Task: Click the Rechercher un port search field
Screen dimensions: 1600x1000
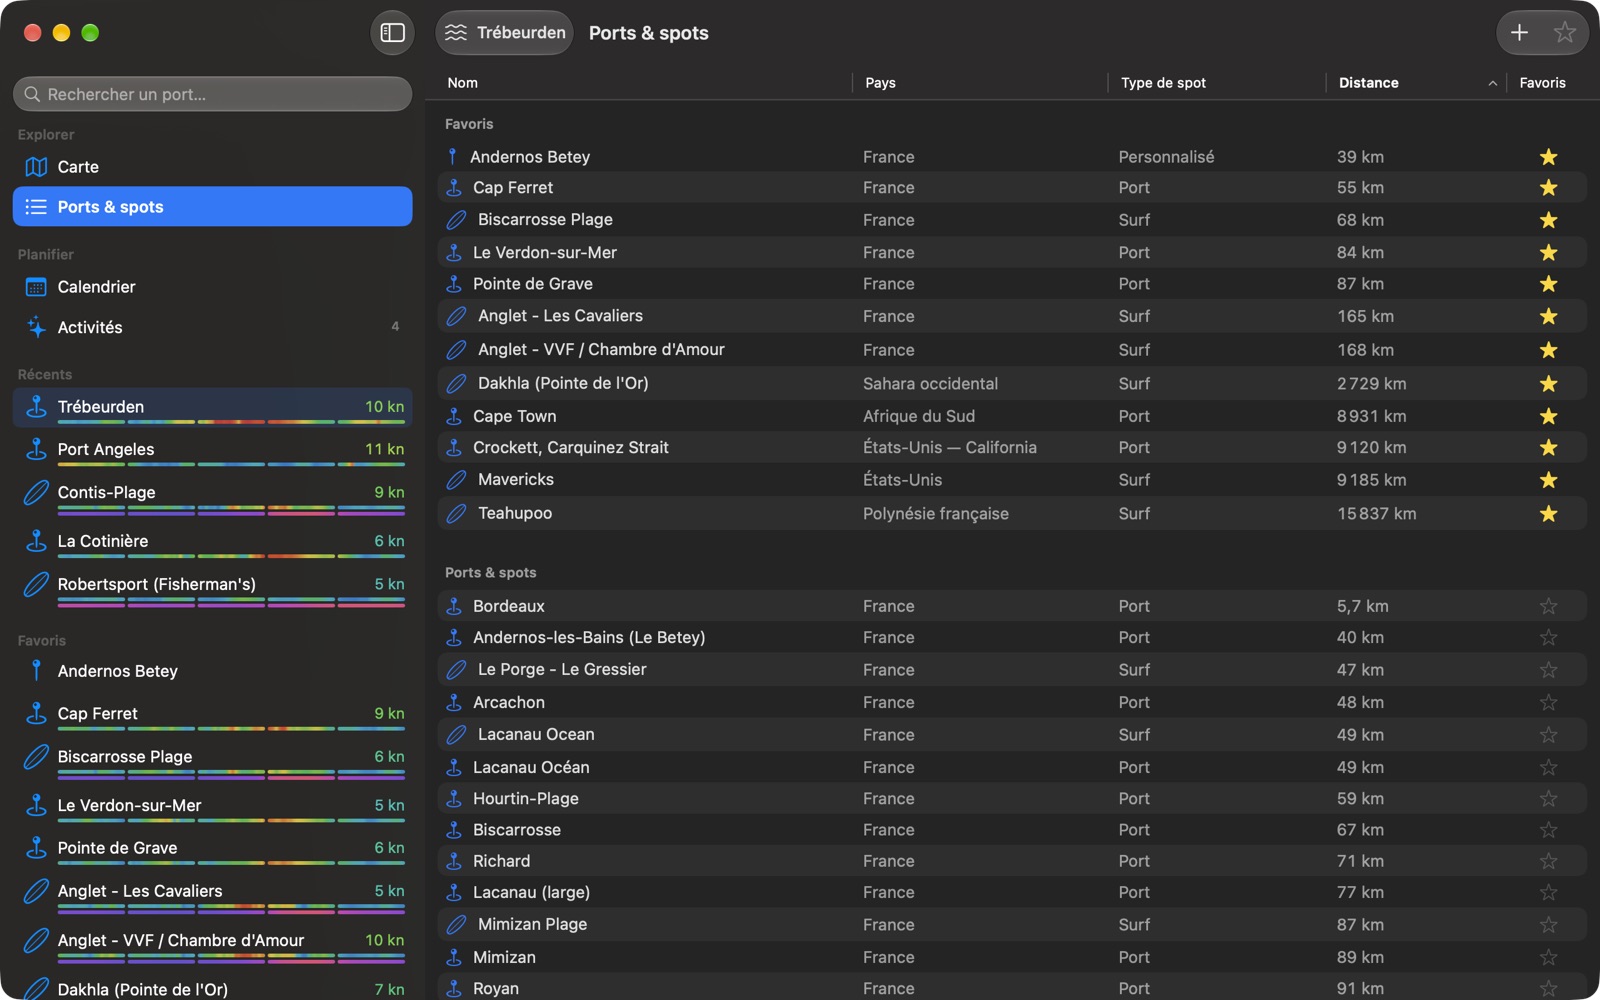Action: [x=212, y=94]
